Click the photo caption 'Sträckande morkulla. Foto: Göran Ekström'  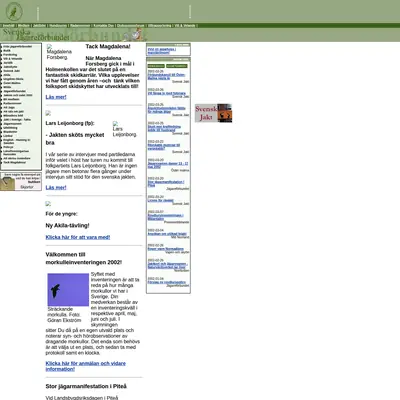64,315
